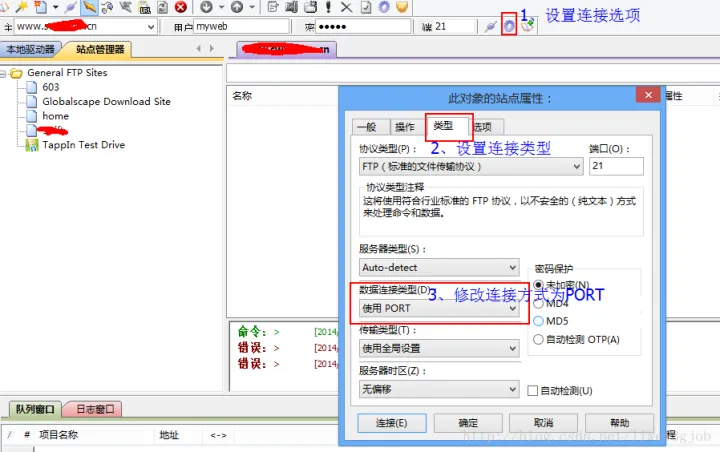Screen dimensions: 720x452
Task: Select the MD4 password protection option
Action: 538,304
